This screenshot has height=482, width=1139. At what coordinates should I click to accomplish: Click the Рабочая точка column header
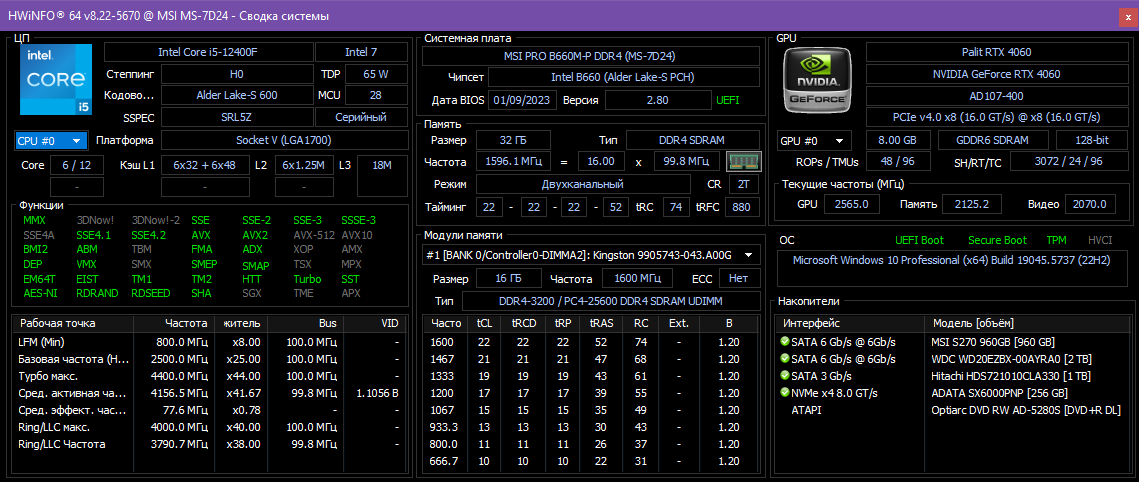[x=73, y=323]
